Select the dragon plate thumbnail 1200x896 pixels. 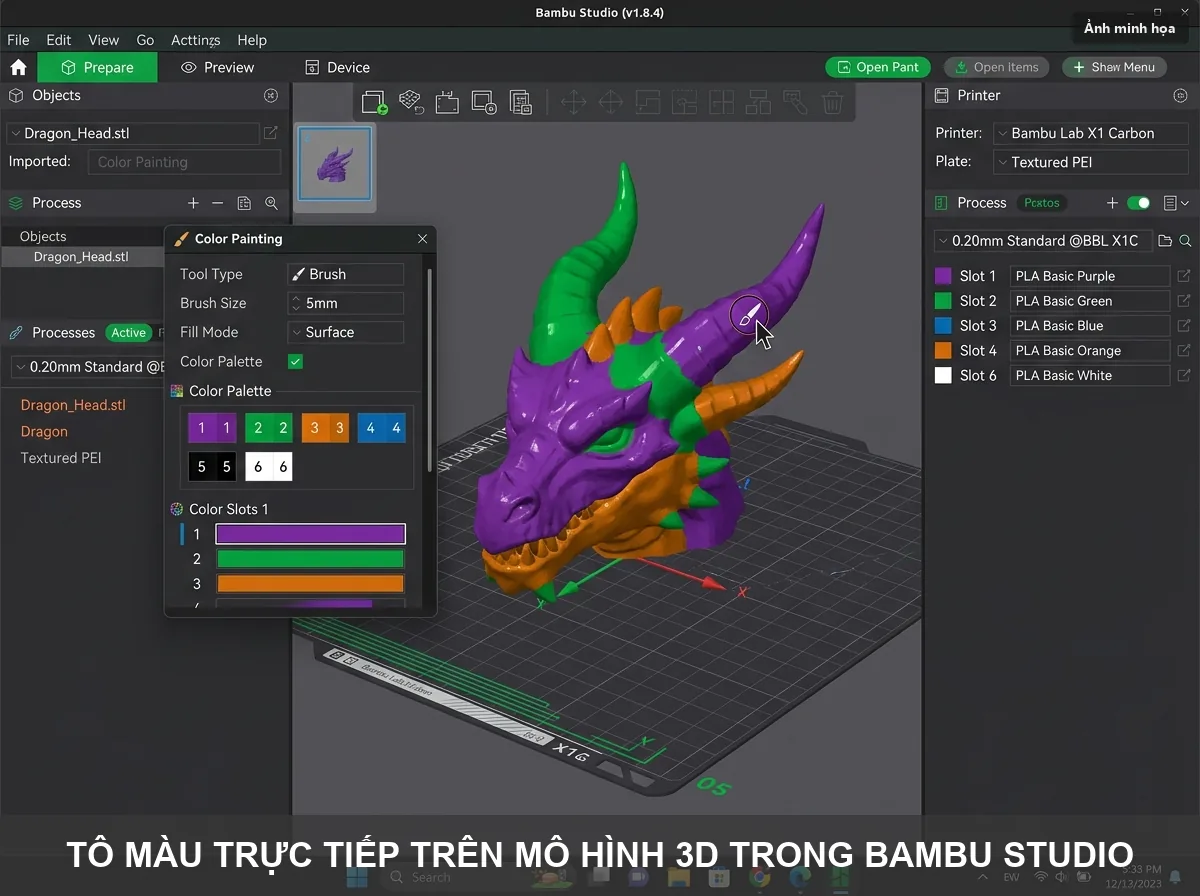(335, 163)
